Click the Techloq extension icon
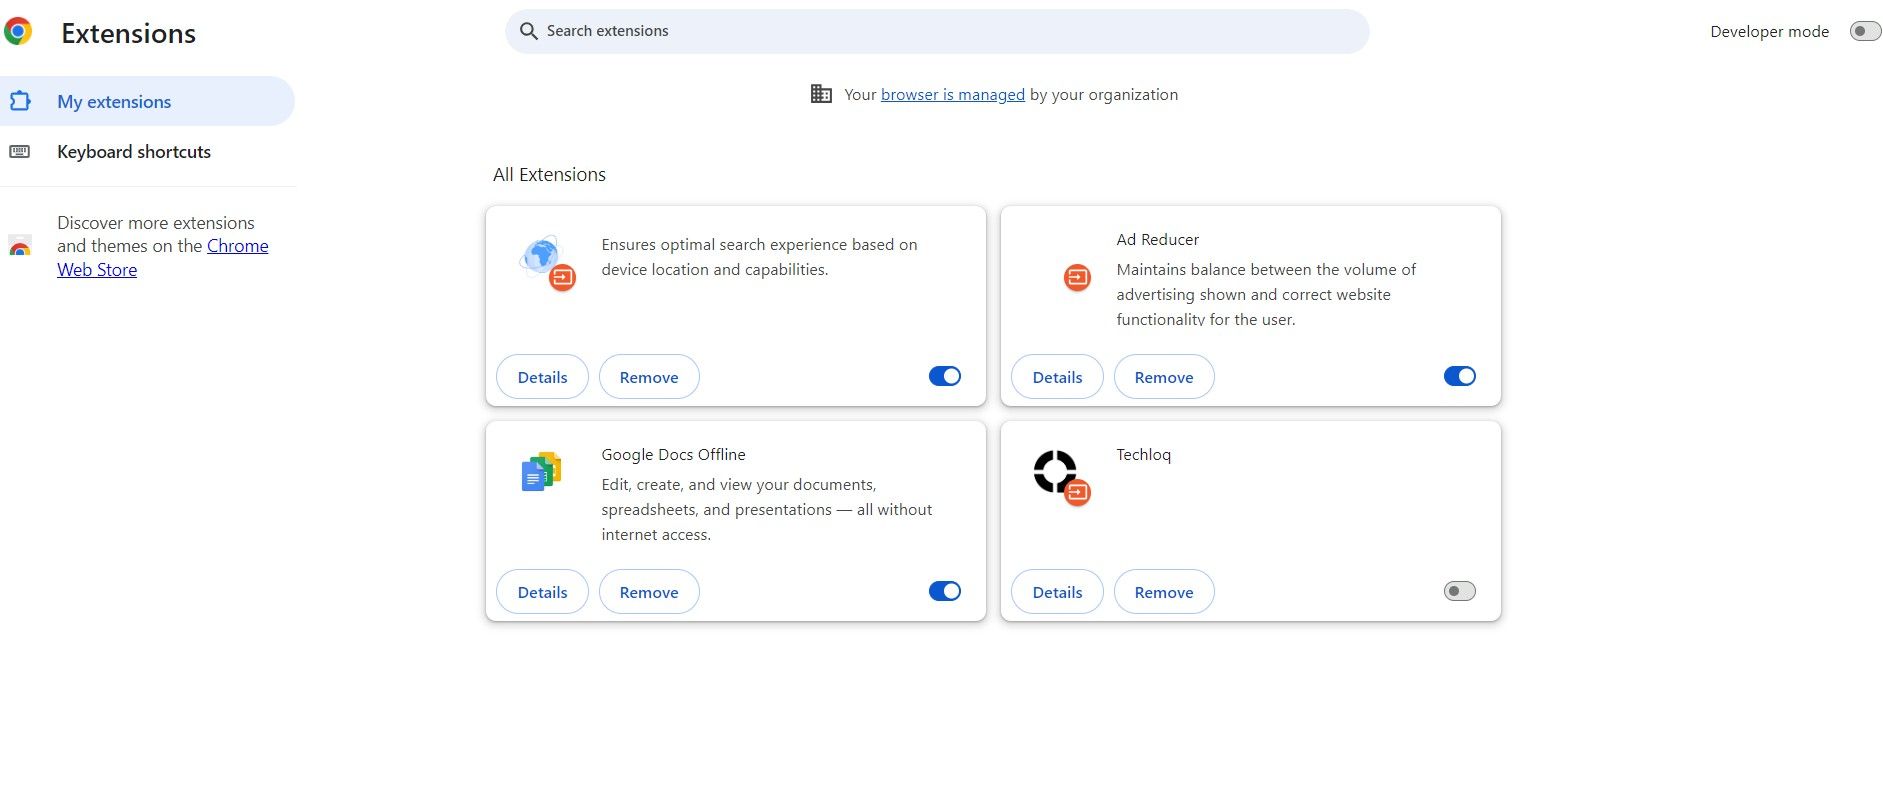The width and height of the screenshot is (1883, 795). (1056, 472)
